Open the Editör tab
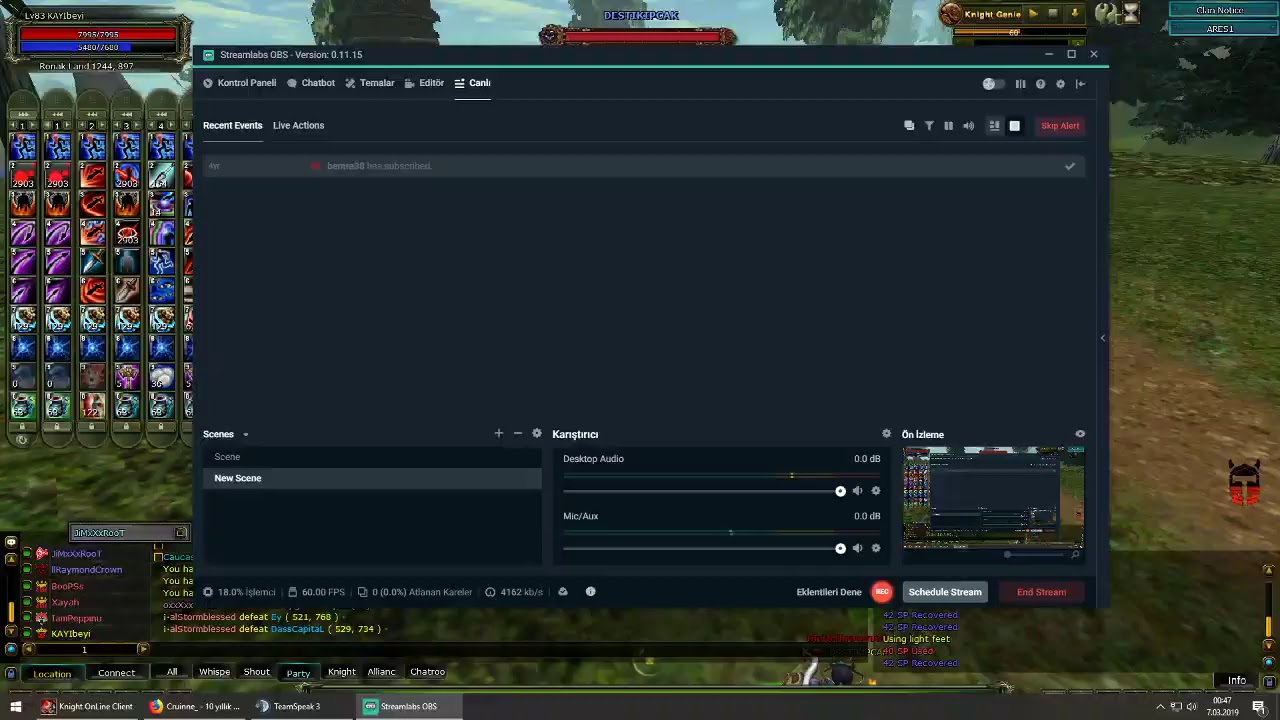 pos(424,83)
